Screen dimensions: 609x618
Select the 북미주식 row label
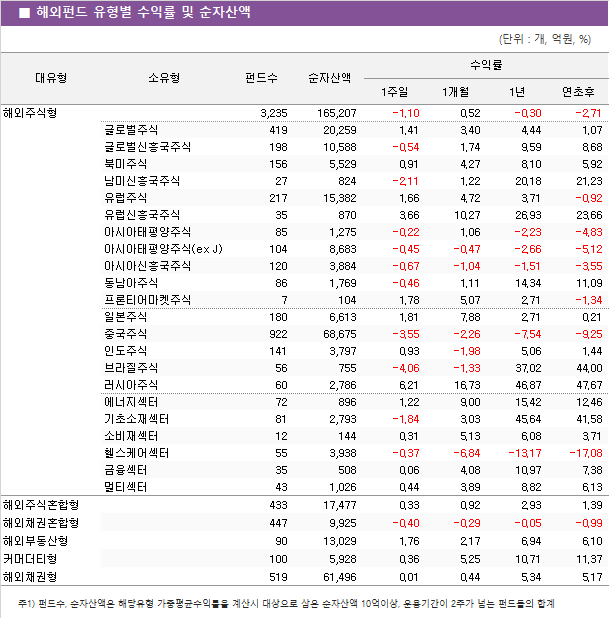coord(125,164)
